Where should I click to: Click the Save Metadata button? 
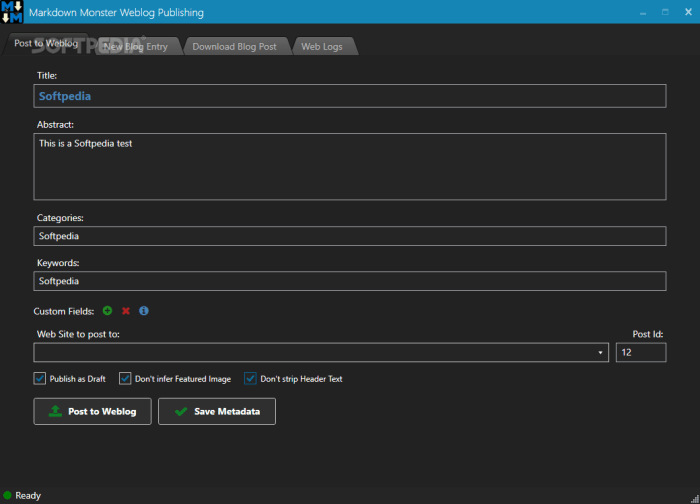[x=217, y=411]
